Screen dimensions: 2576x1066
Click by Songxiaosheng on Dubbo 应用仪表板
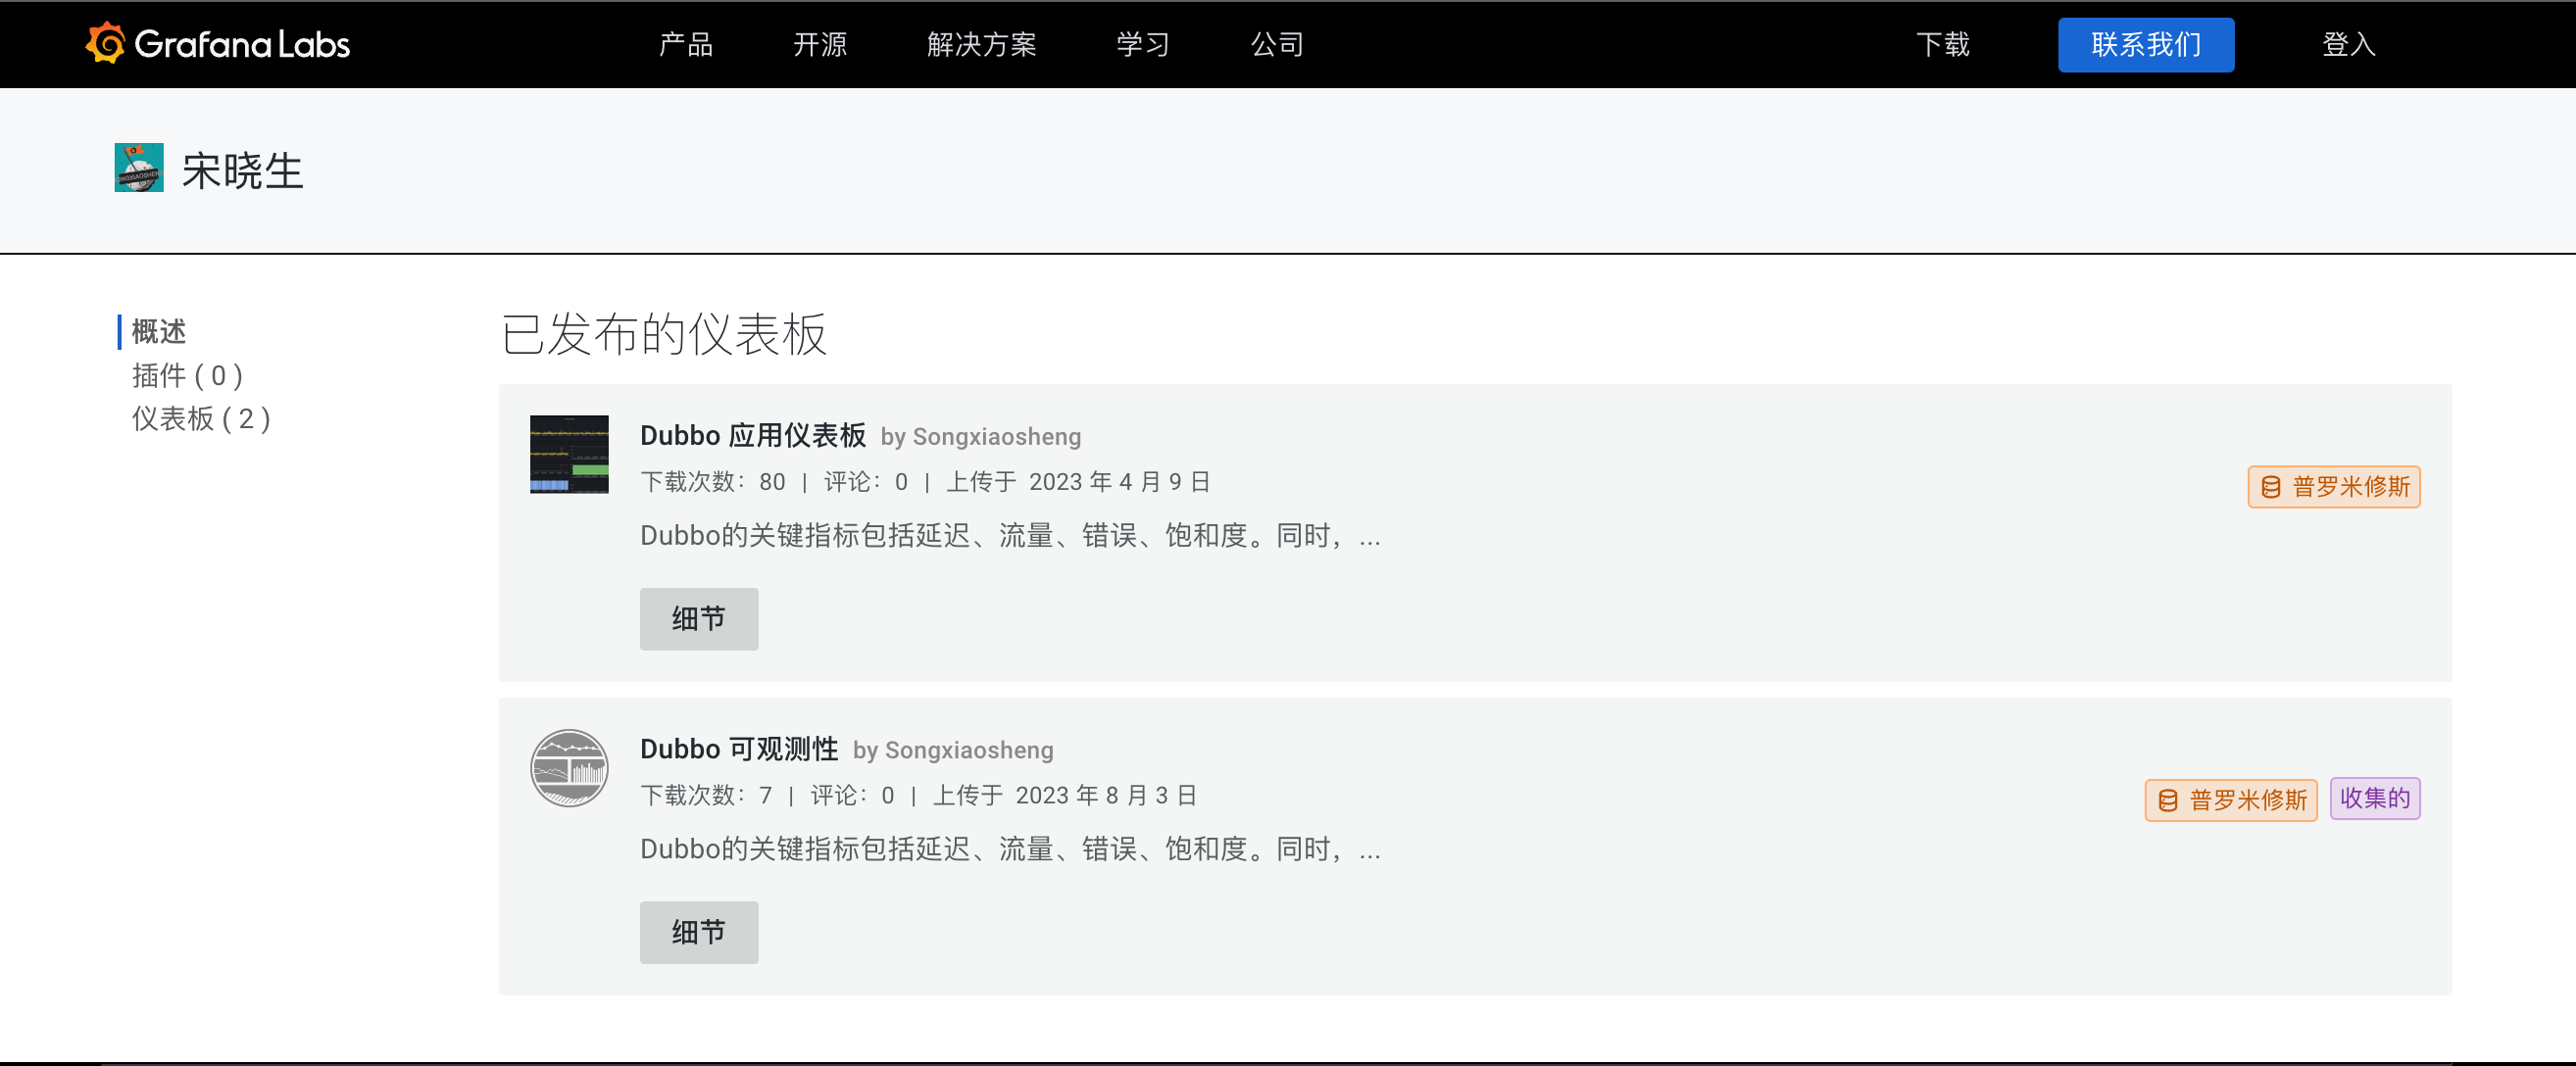click(981, 436)
